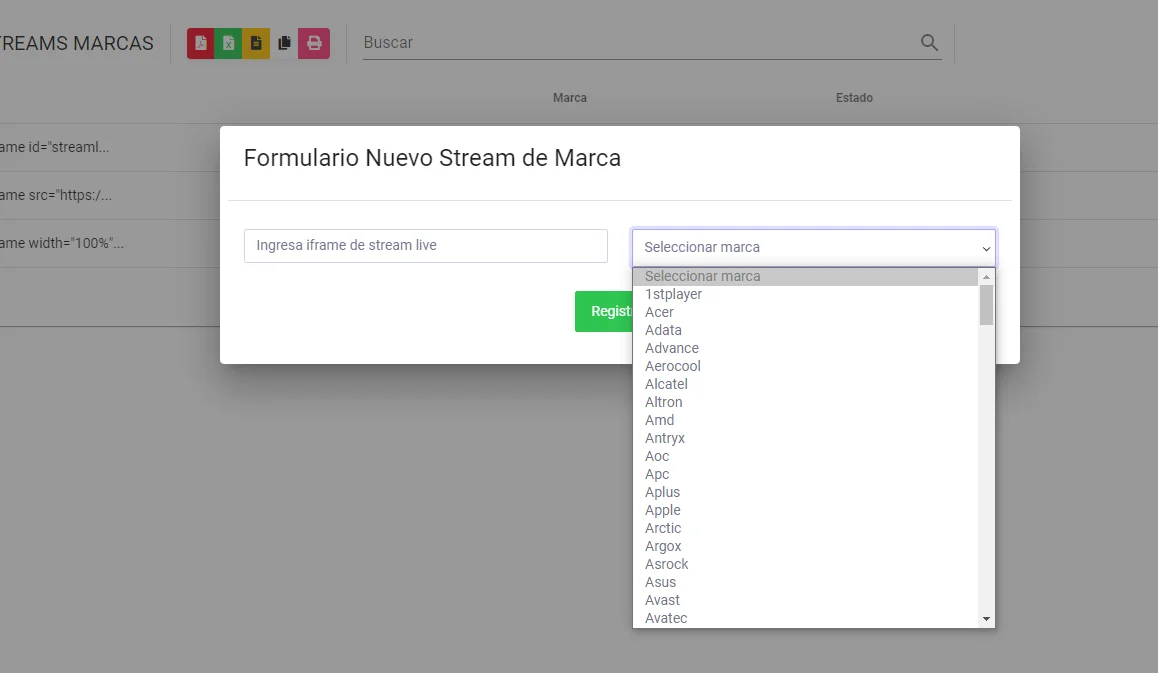Sort table by Estado column header
The image size is (1158, 673).
(x=854, y=98)
